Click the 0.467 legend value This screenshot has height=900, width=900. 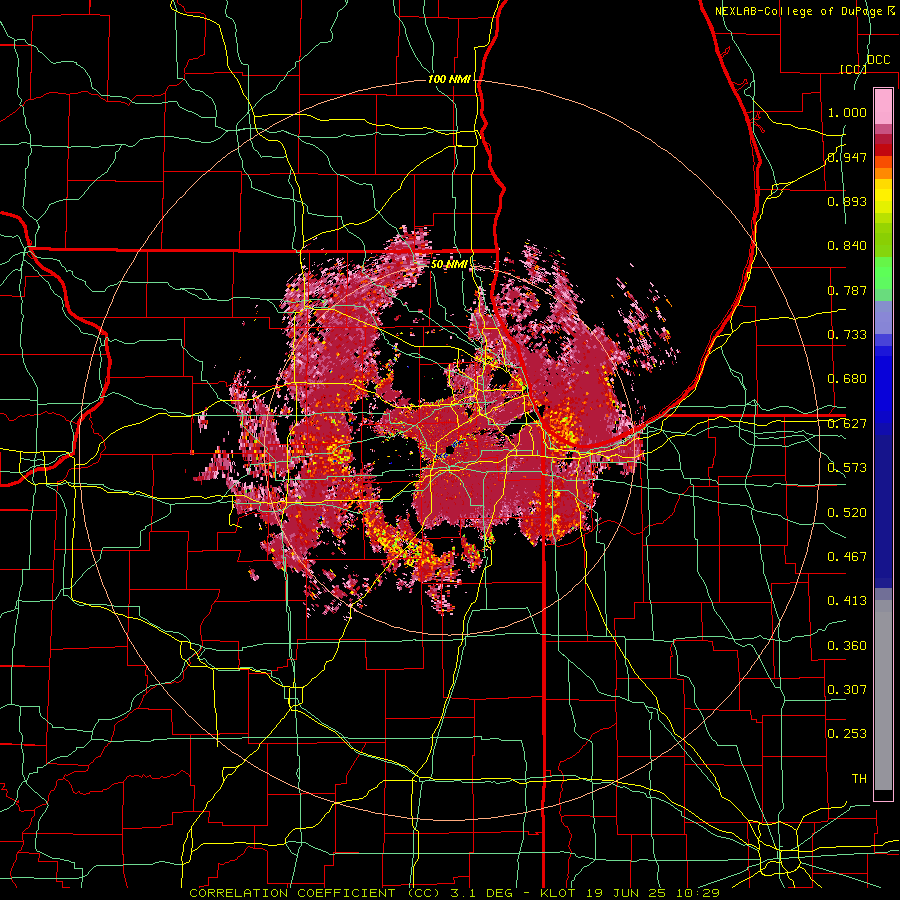847,556
